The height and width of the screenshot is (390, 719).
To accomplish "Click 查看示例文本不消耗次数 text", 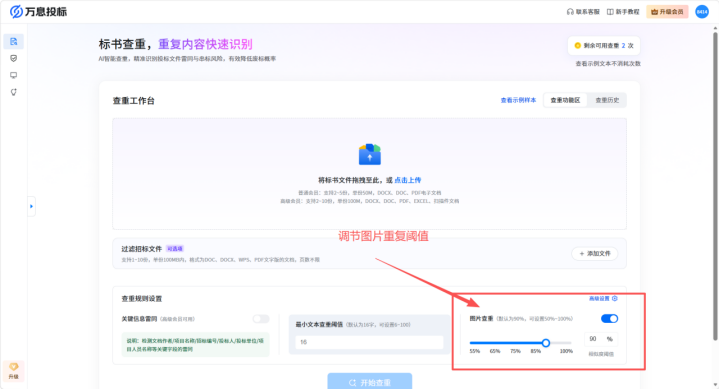I will 608,64.
